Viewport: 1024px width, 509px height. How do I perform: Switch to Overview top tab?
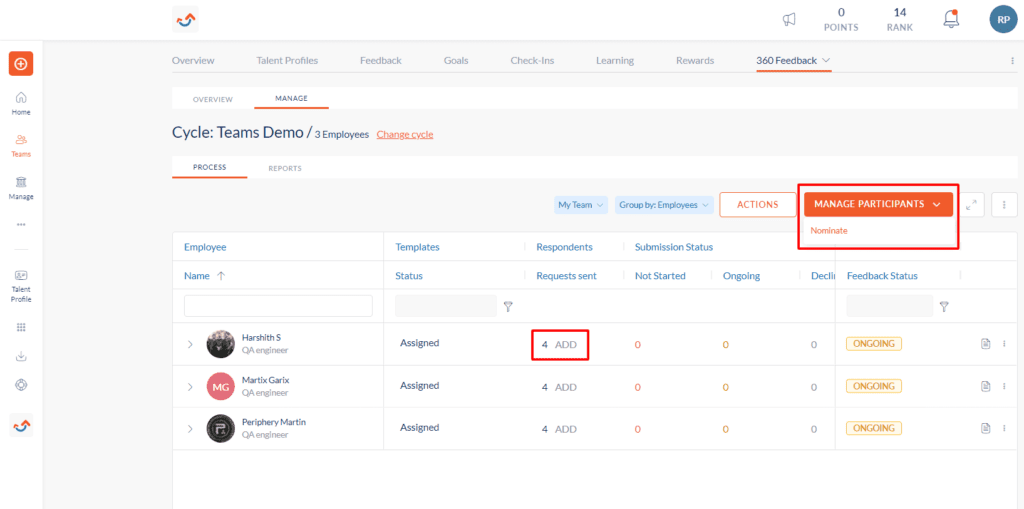193,60
